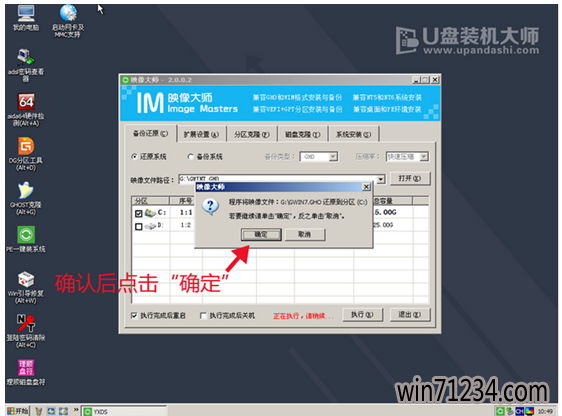Viewport: 562px width, 416px height.
Task: Cancel the restore with 取消 button
Action: click(x=305, y=235)
